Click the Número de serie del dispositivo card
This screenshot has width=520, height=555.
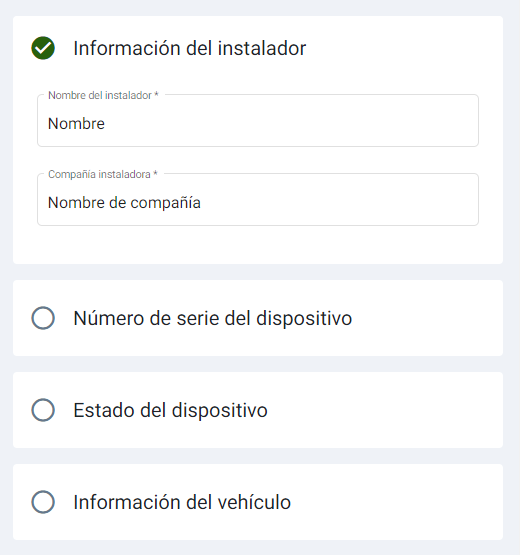(258, 318)
